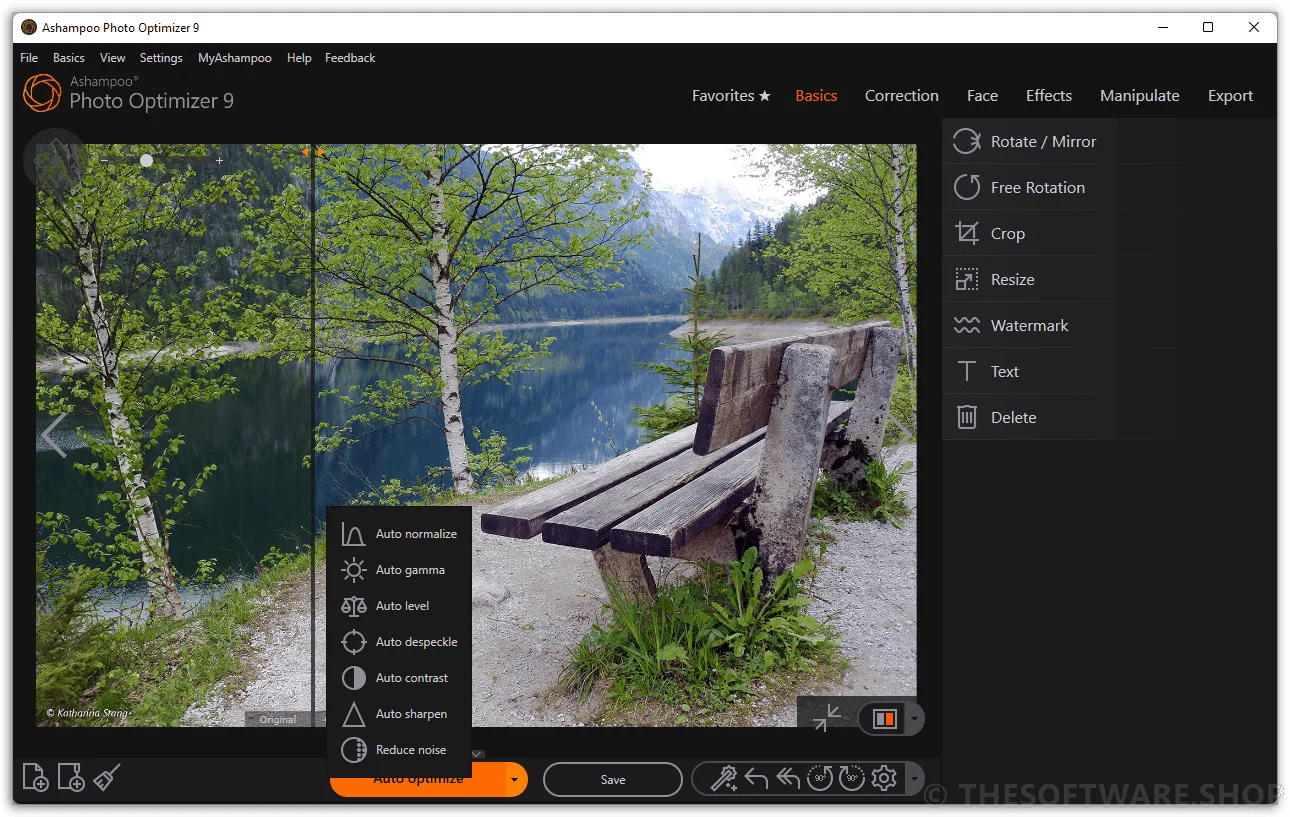1290x817 pixels.
Task: Click the small collapse chevron below popup
Action: coord(478,754)
